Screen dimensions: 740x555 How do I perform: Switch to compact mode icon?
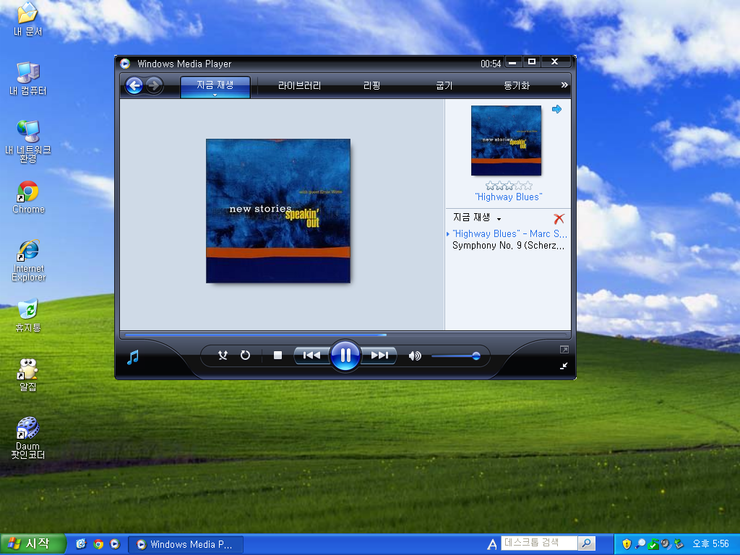tap(564, 366)
